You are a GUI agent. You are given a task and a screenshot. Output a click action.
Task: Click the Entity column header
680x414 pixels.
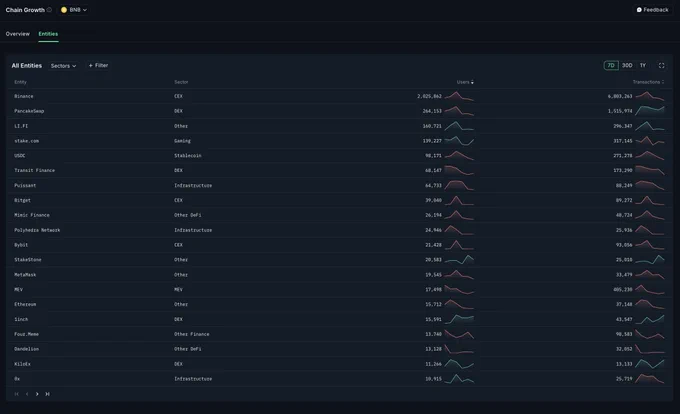pos(20,82)
